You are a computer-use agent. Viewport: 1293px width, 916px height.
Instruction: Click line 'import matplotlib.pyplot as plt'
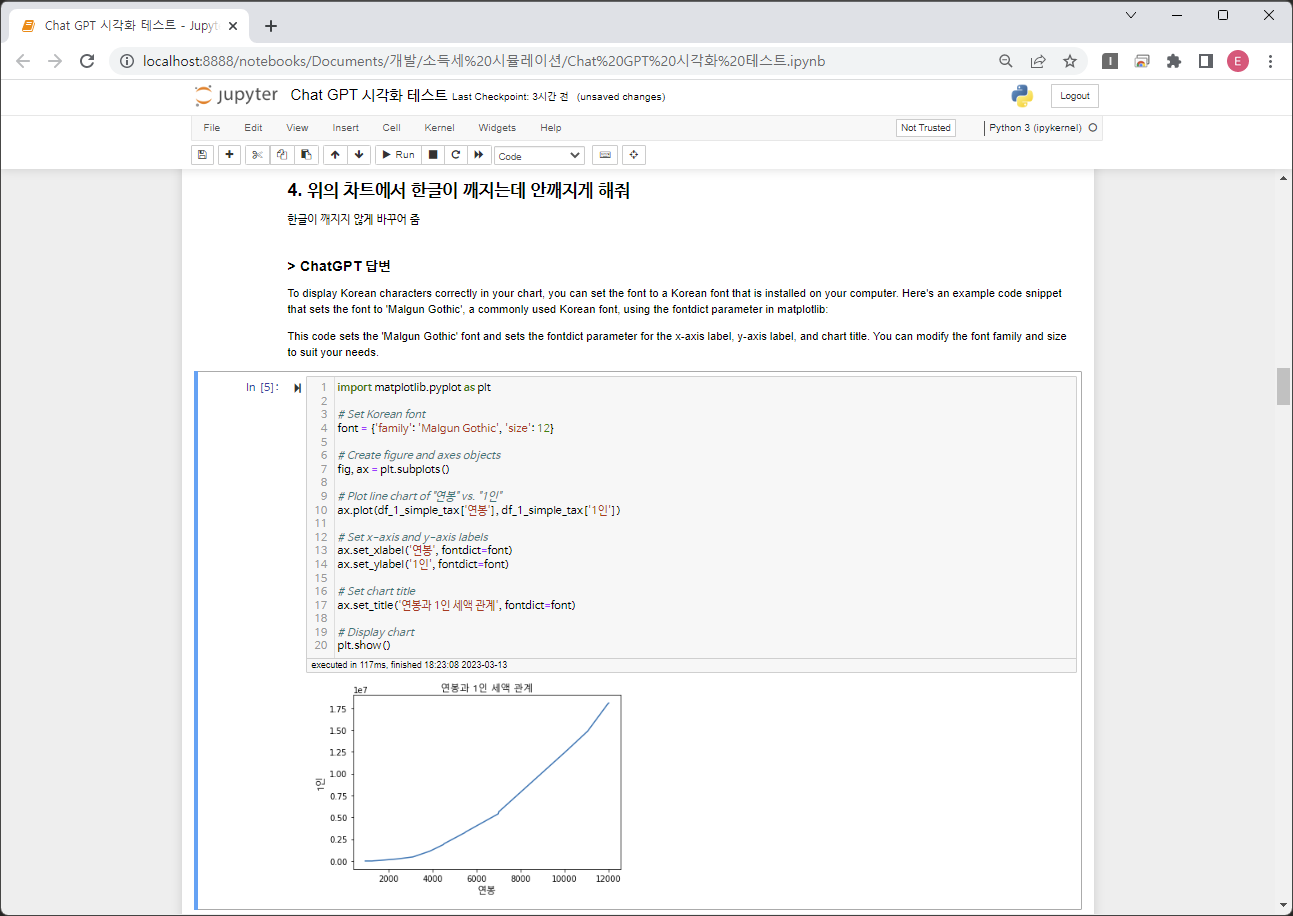point(414,387)
